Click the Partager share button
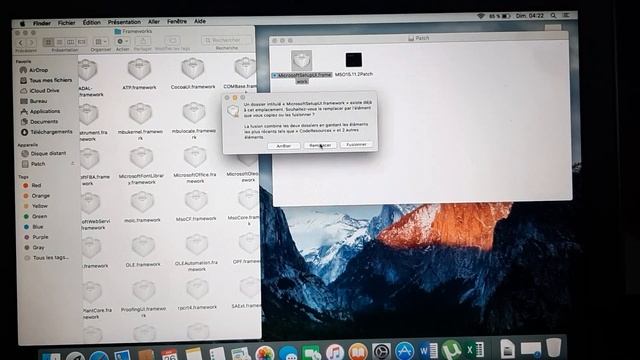 pyautogui.click(x=143, y=41)
